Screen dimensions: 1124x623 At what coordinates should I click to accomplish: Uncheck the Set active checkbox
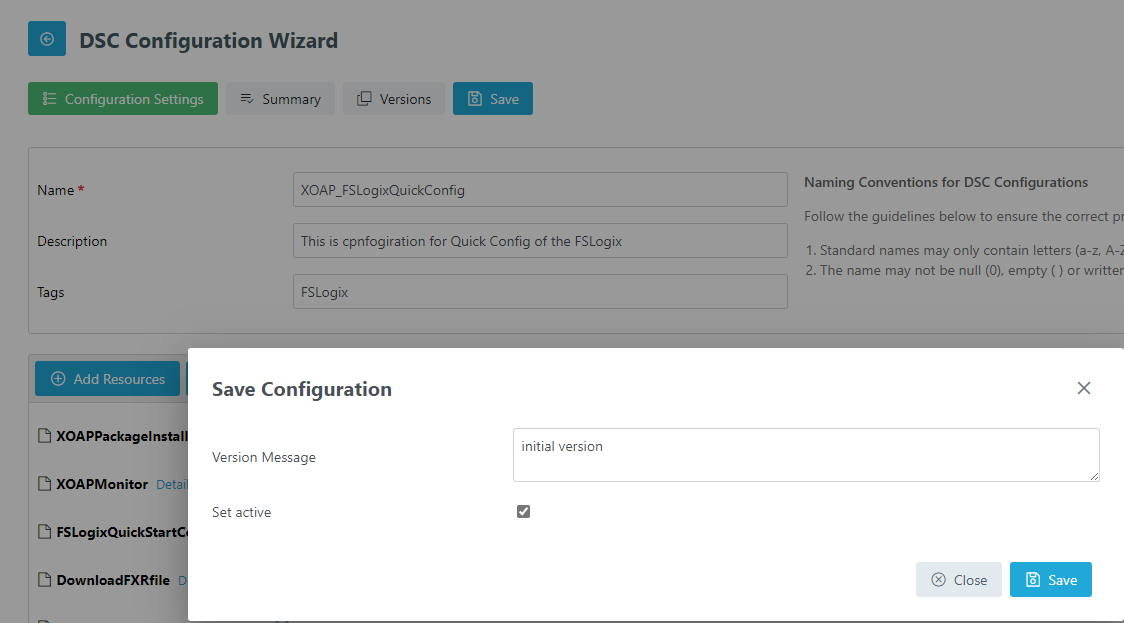(x=523, y=511)
